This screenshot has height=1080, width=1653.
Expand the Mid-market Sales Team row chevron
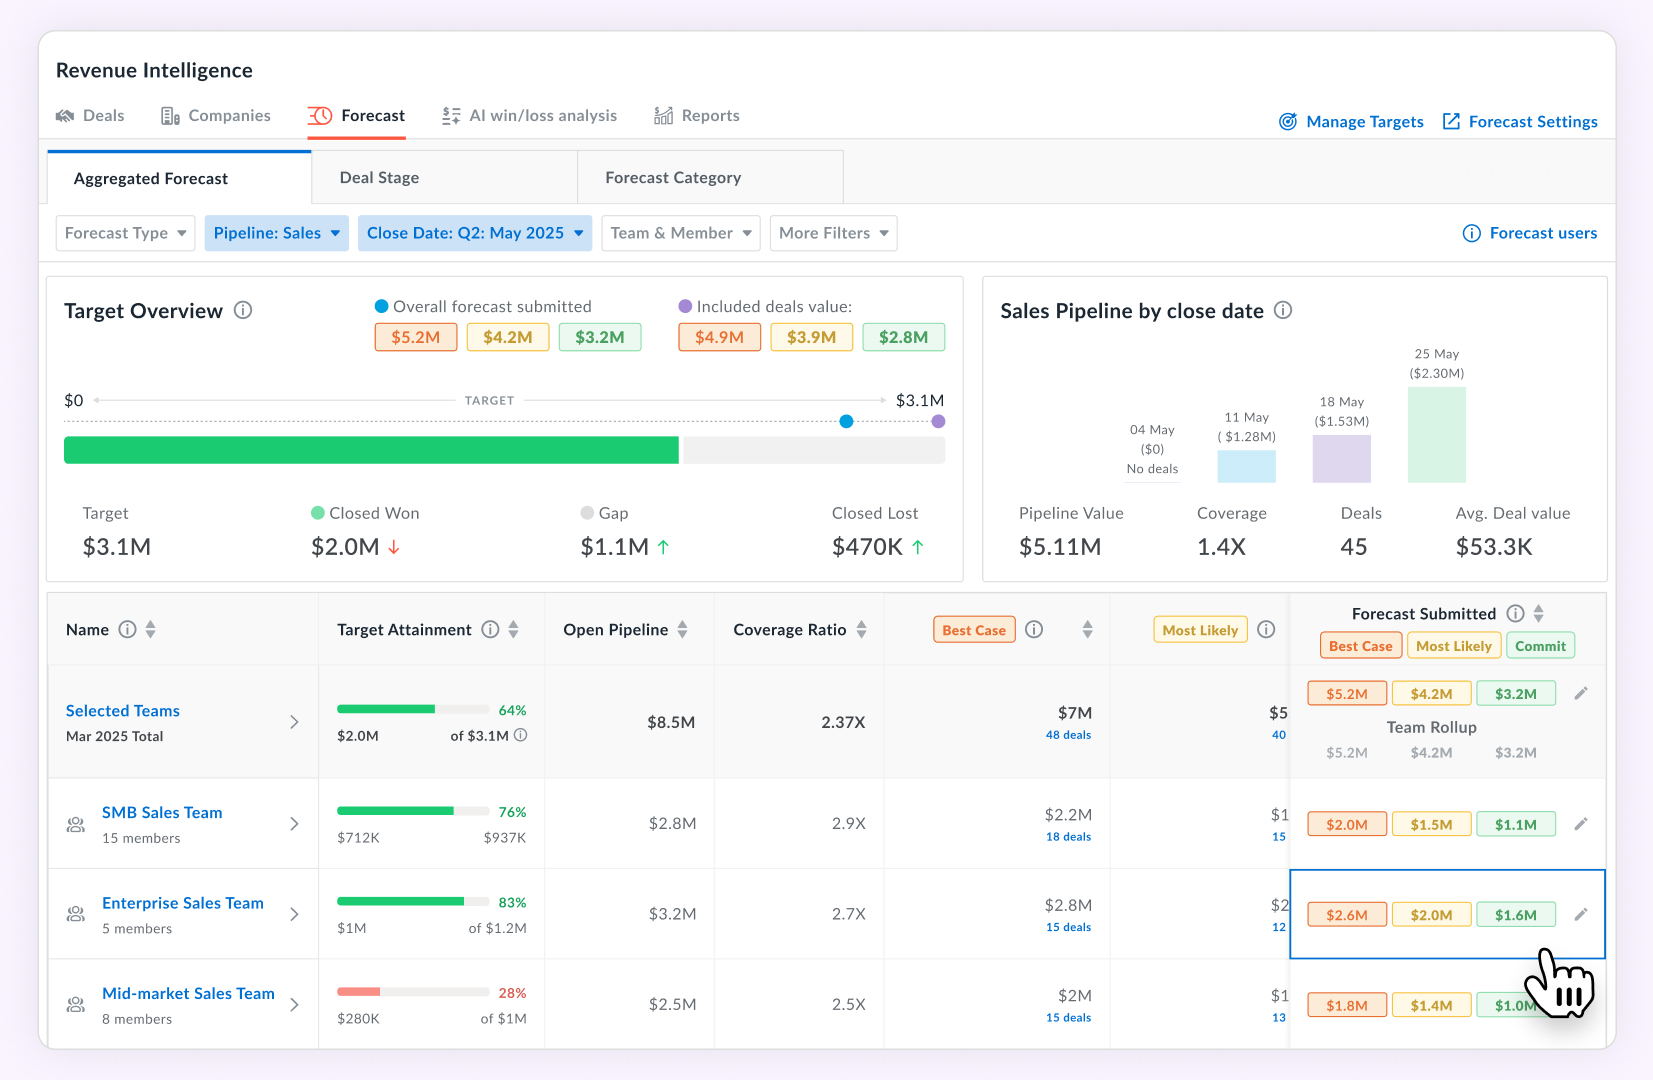[x=294, y=1004]
